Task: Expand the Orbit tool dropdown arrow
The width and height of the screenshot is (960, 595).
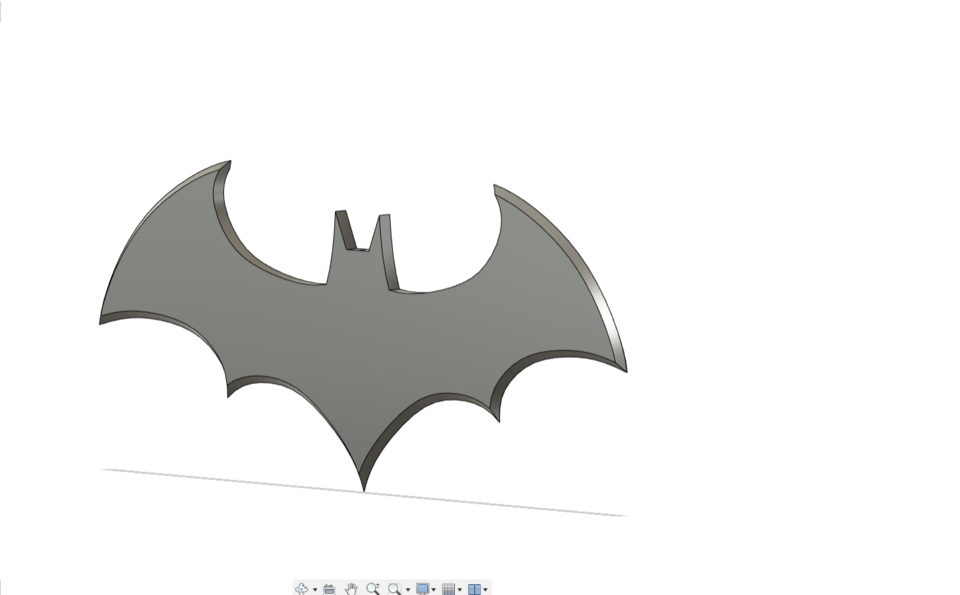Action: 314,588
